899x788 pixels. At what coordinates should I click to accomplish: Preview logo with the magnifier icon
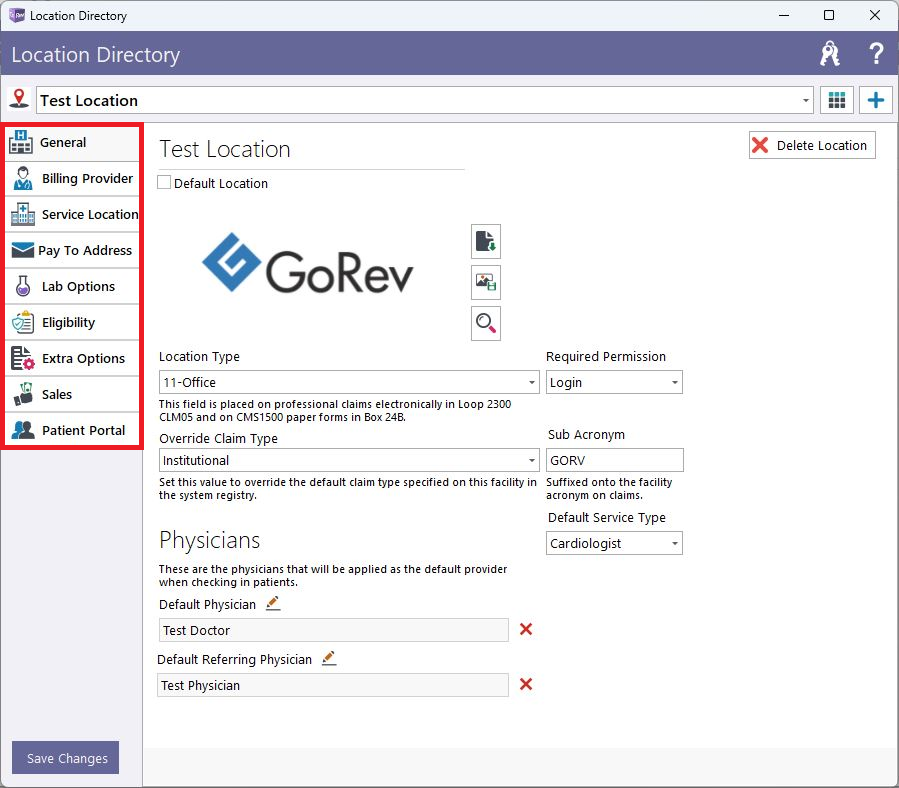(486, 323)
